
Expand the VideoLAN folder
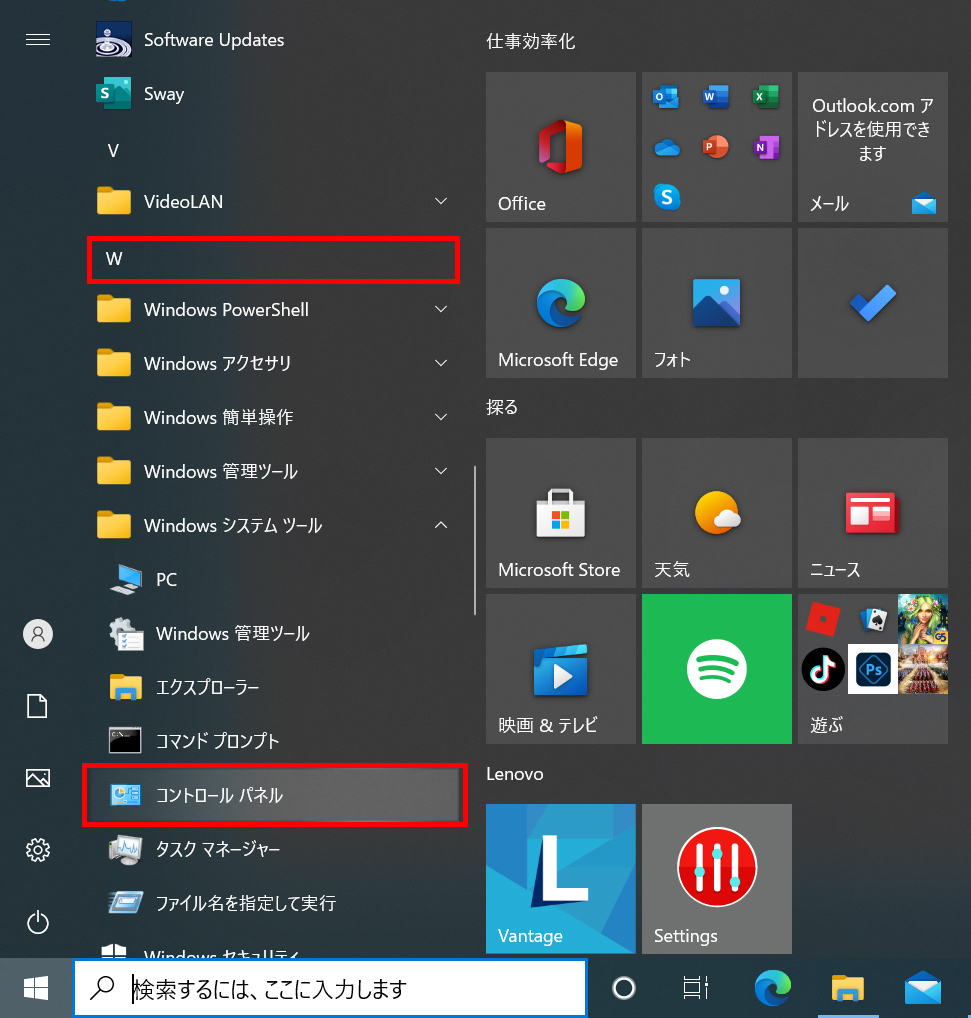tap(273, 201)
